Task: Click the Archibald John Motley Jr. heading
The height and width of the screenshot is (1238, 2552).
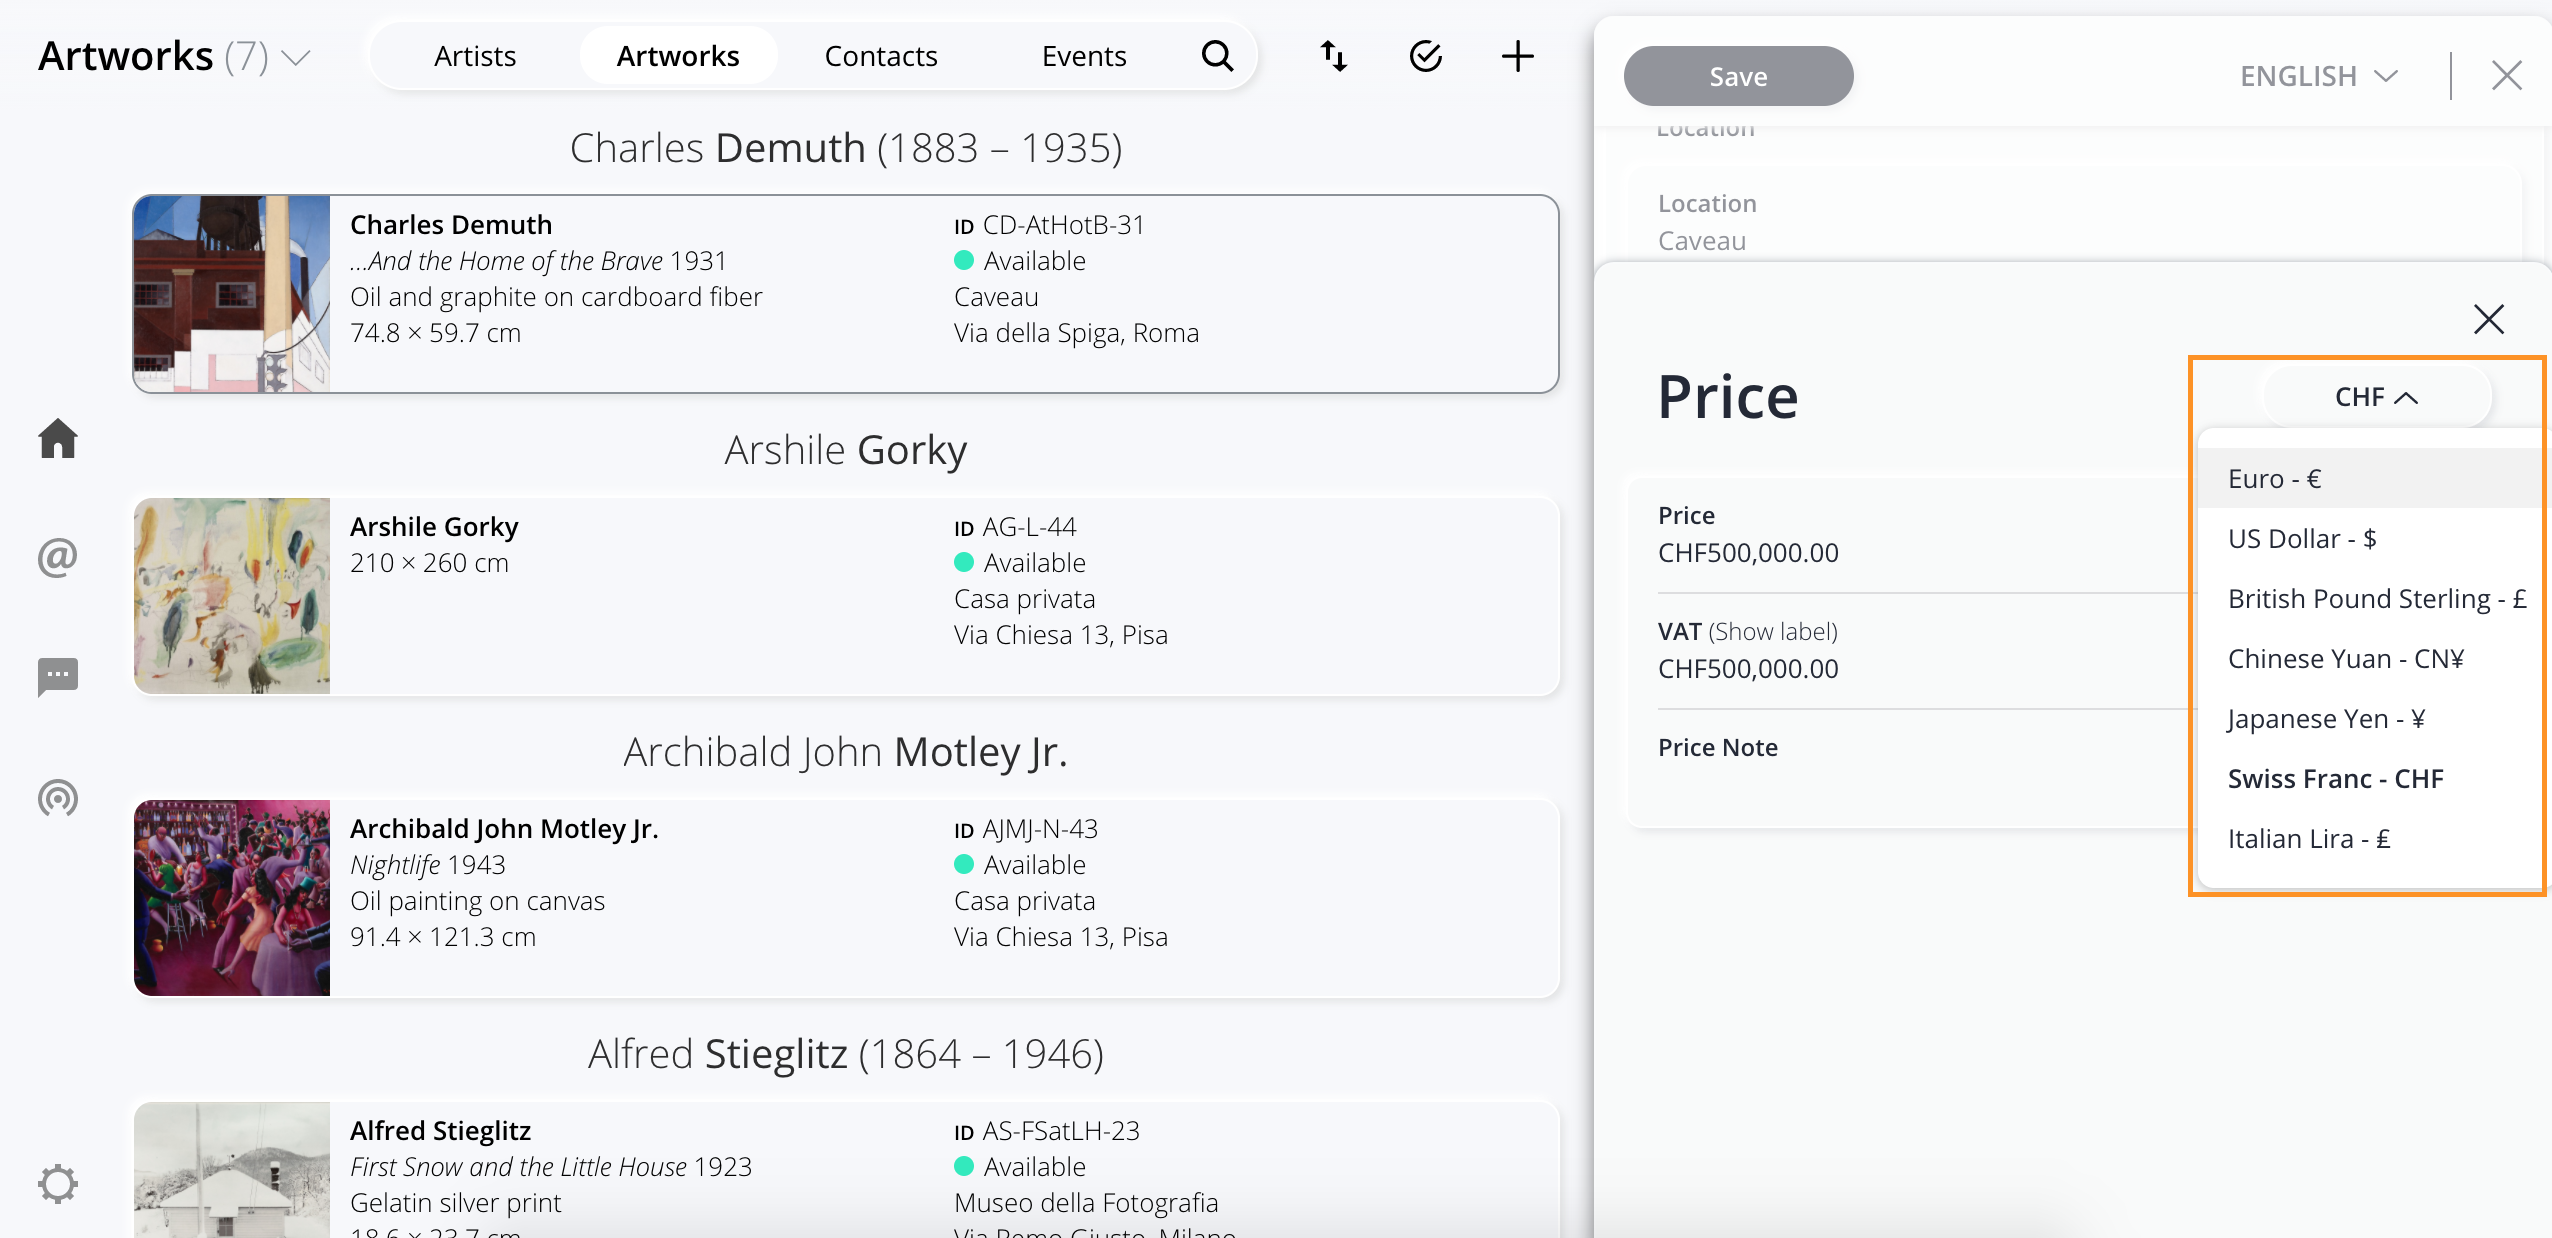Action: point(846,752)
